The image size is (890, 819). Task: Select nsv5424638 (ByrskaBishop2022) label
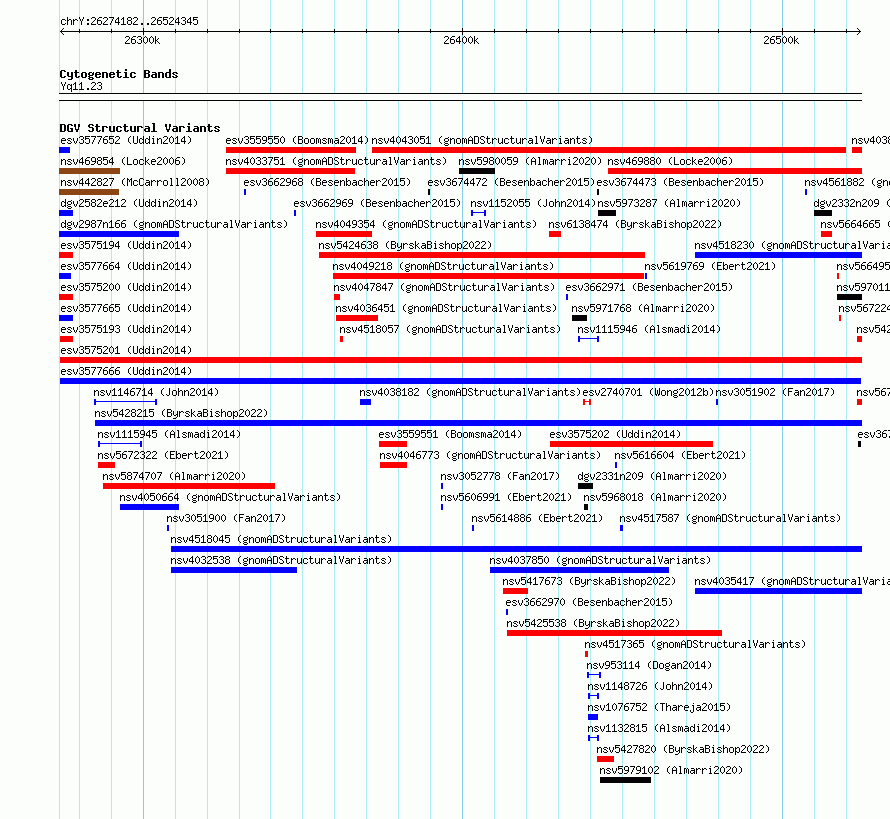pos(405,245)
